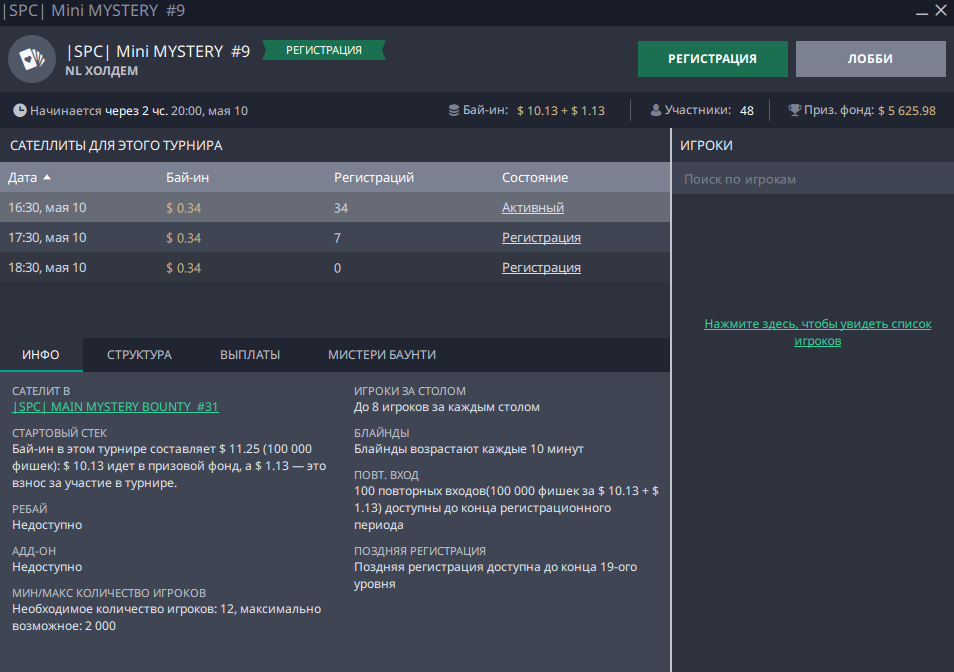Image resolution: width=954 pixels, height=672 pixels.
Task: Open the Регистрация link for 18:30 satellite
Action: tap(541, 268)
